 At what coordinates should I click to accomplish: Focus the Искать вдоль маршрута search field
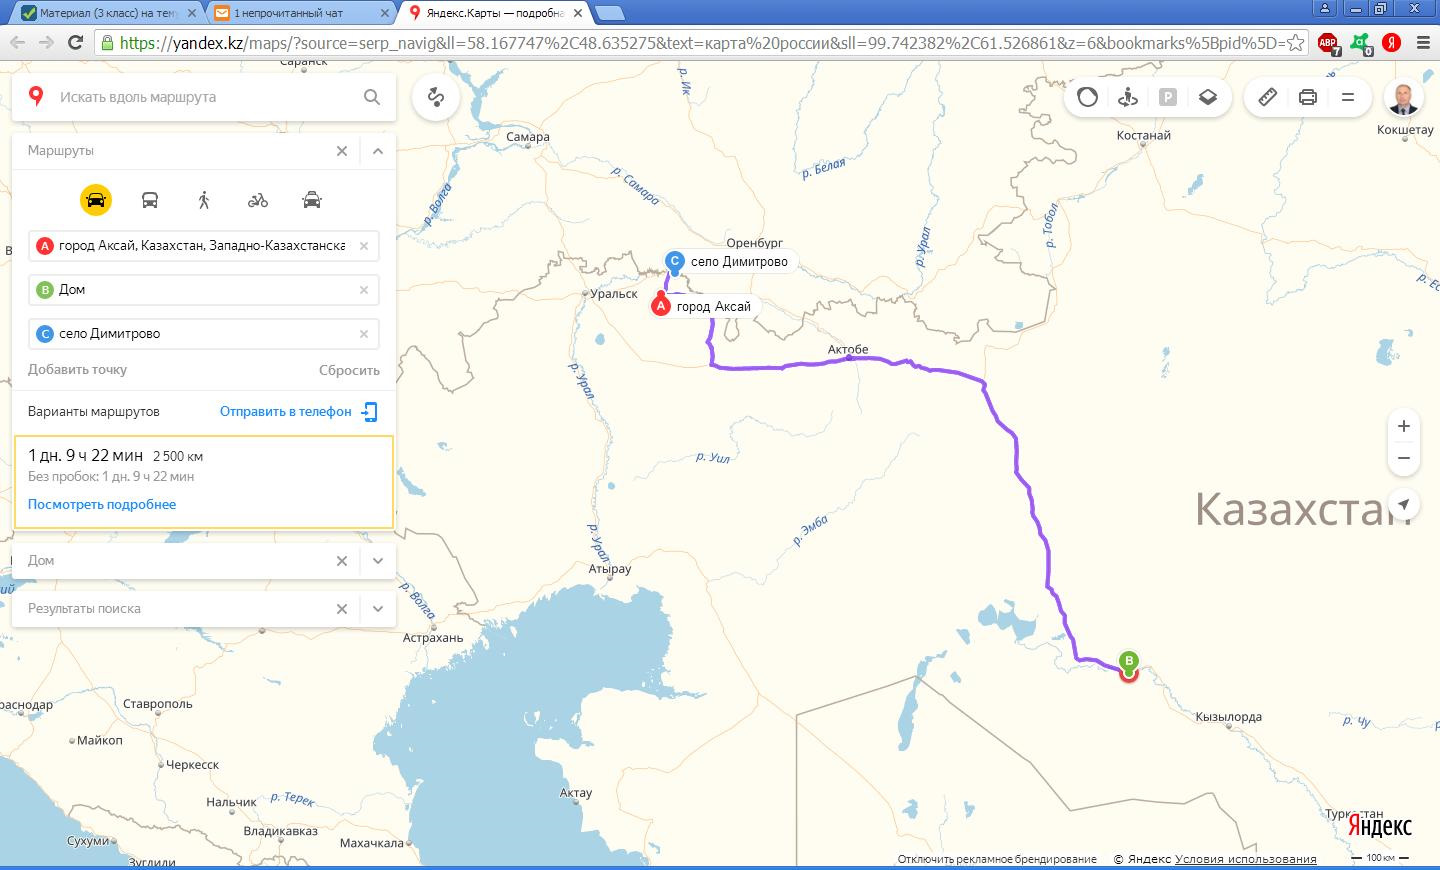coord(205,97)
